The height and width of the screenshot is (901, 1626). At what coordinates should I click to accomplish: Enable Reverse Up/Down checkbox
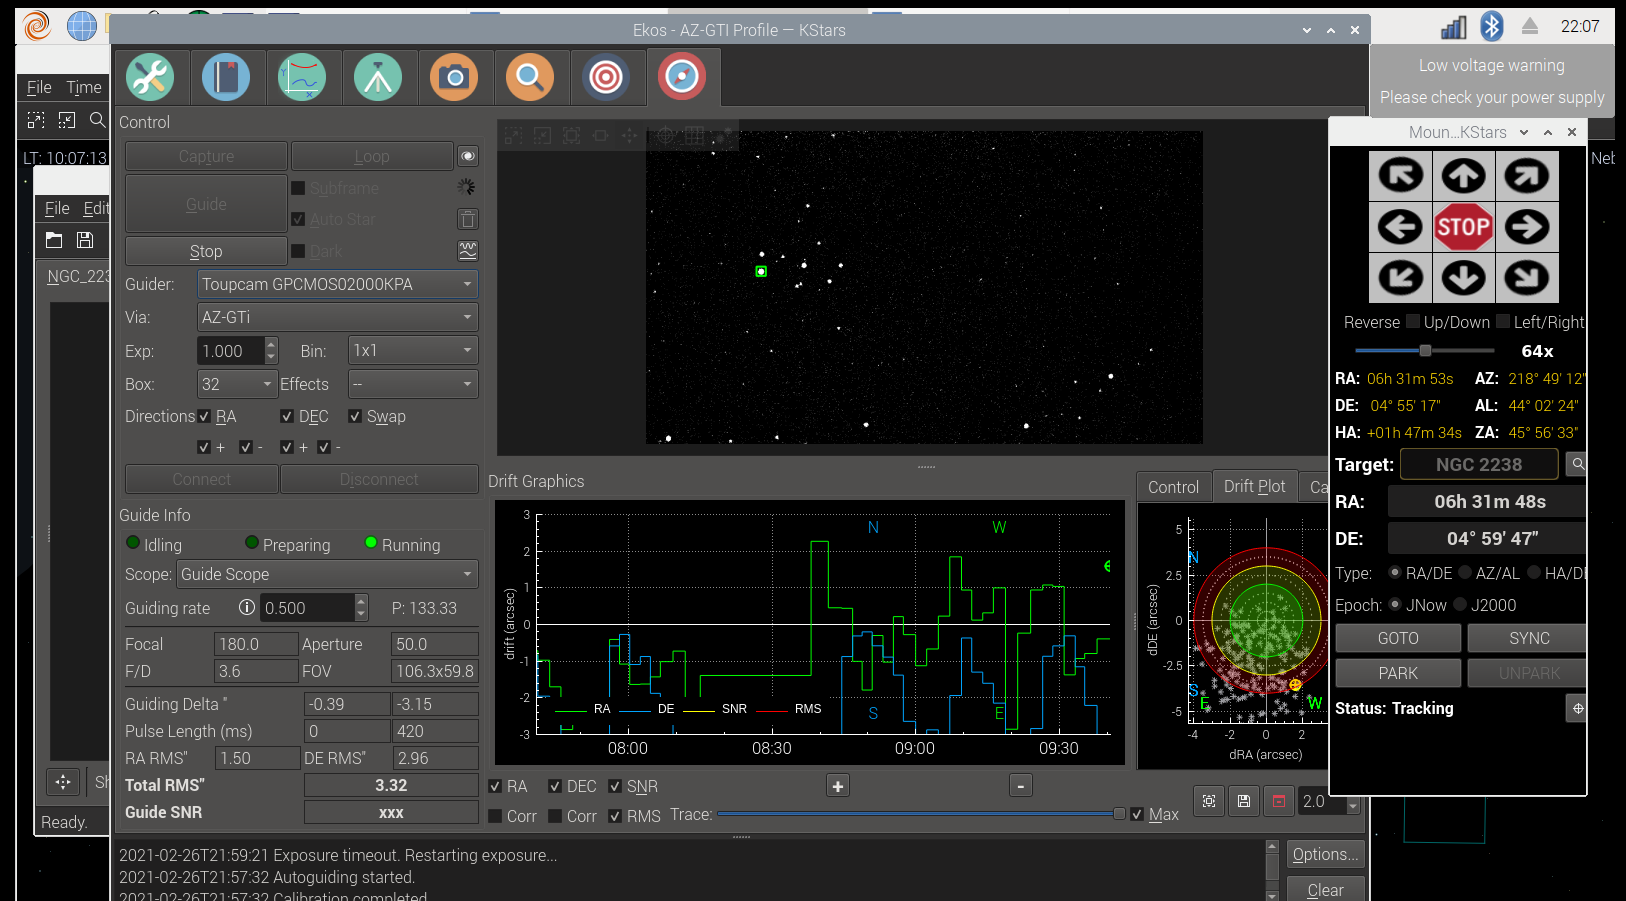(x=1413, y=322)
